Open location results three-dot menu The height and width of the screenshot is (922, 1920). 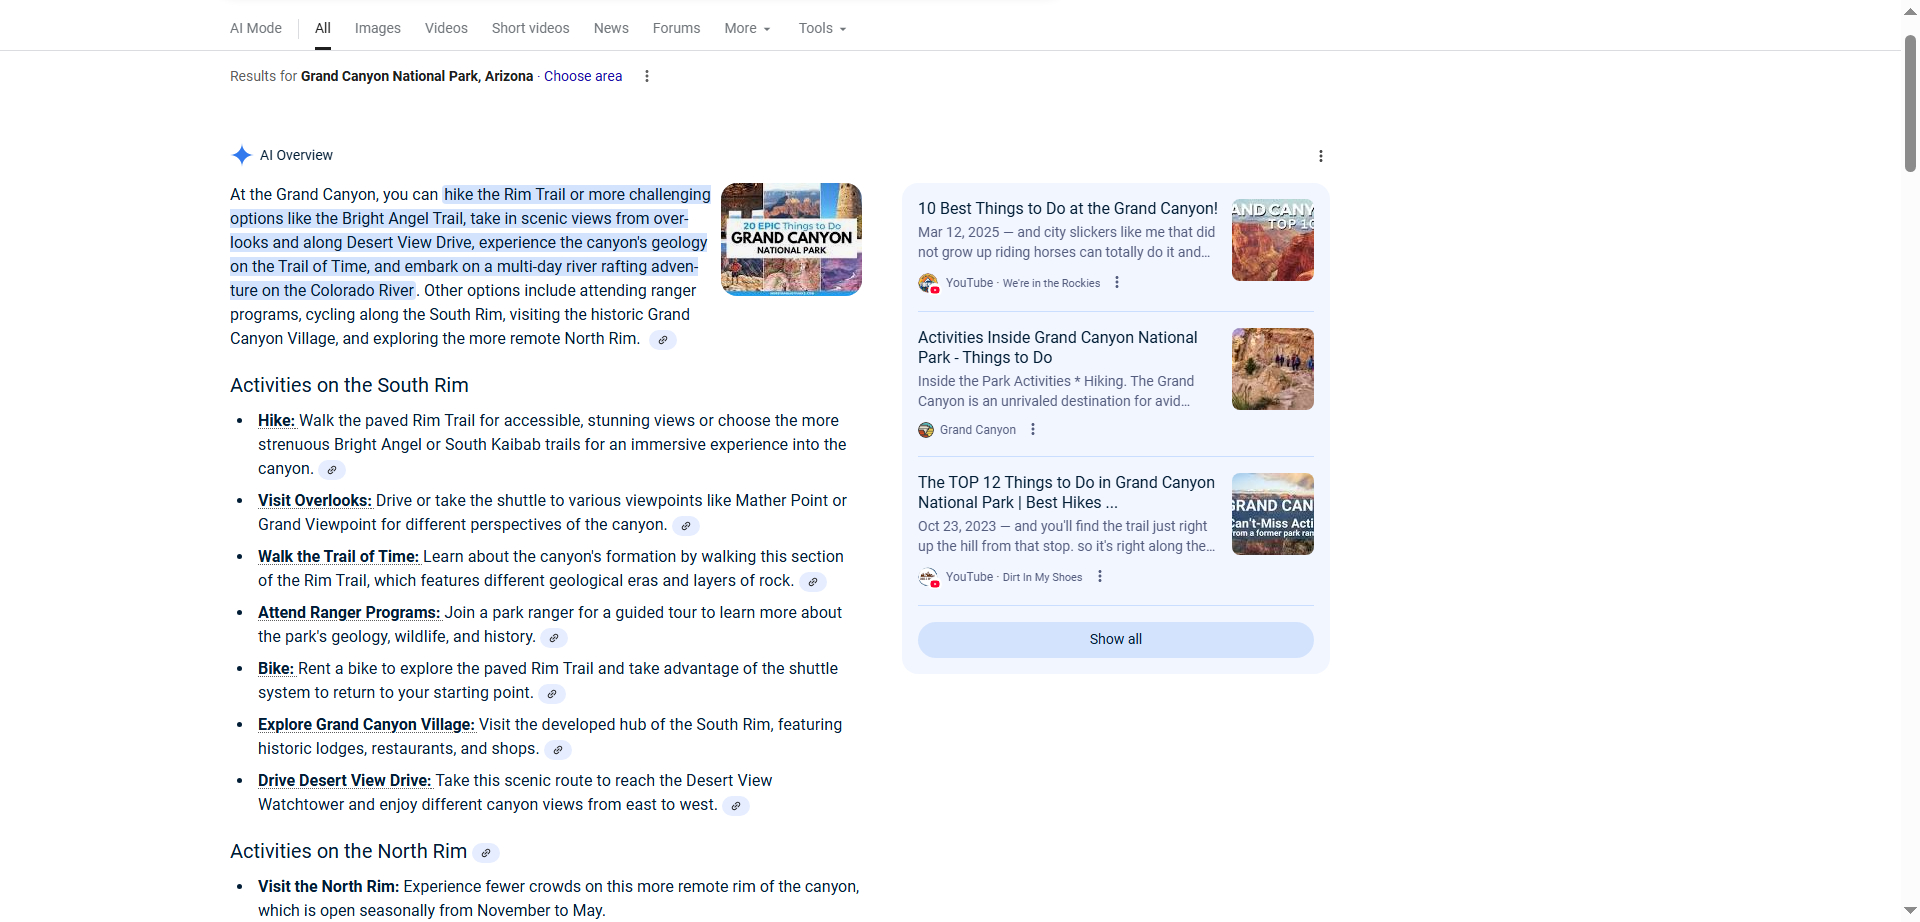(x=647, y=76)
